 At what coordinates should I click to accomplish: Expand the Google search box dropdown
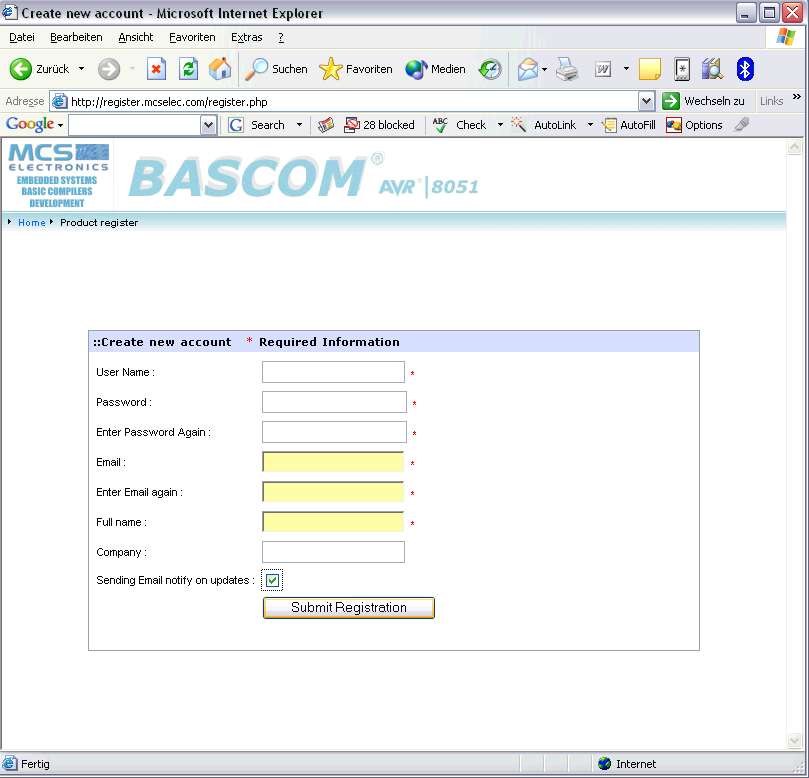point(208,125)
